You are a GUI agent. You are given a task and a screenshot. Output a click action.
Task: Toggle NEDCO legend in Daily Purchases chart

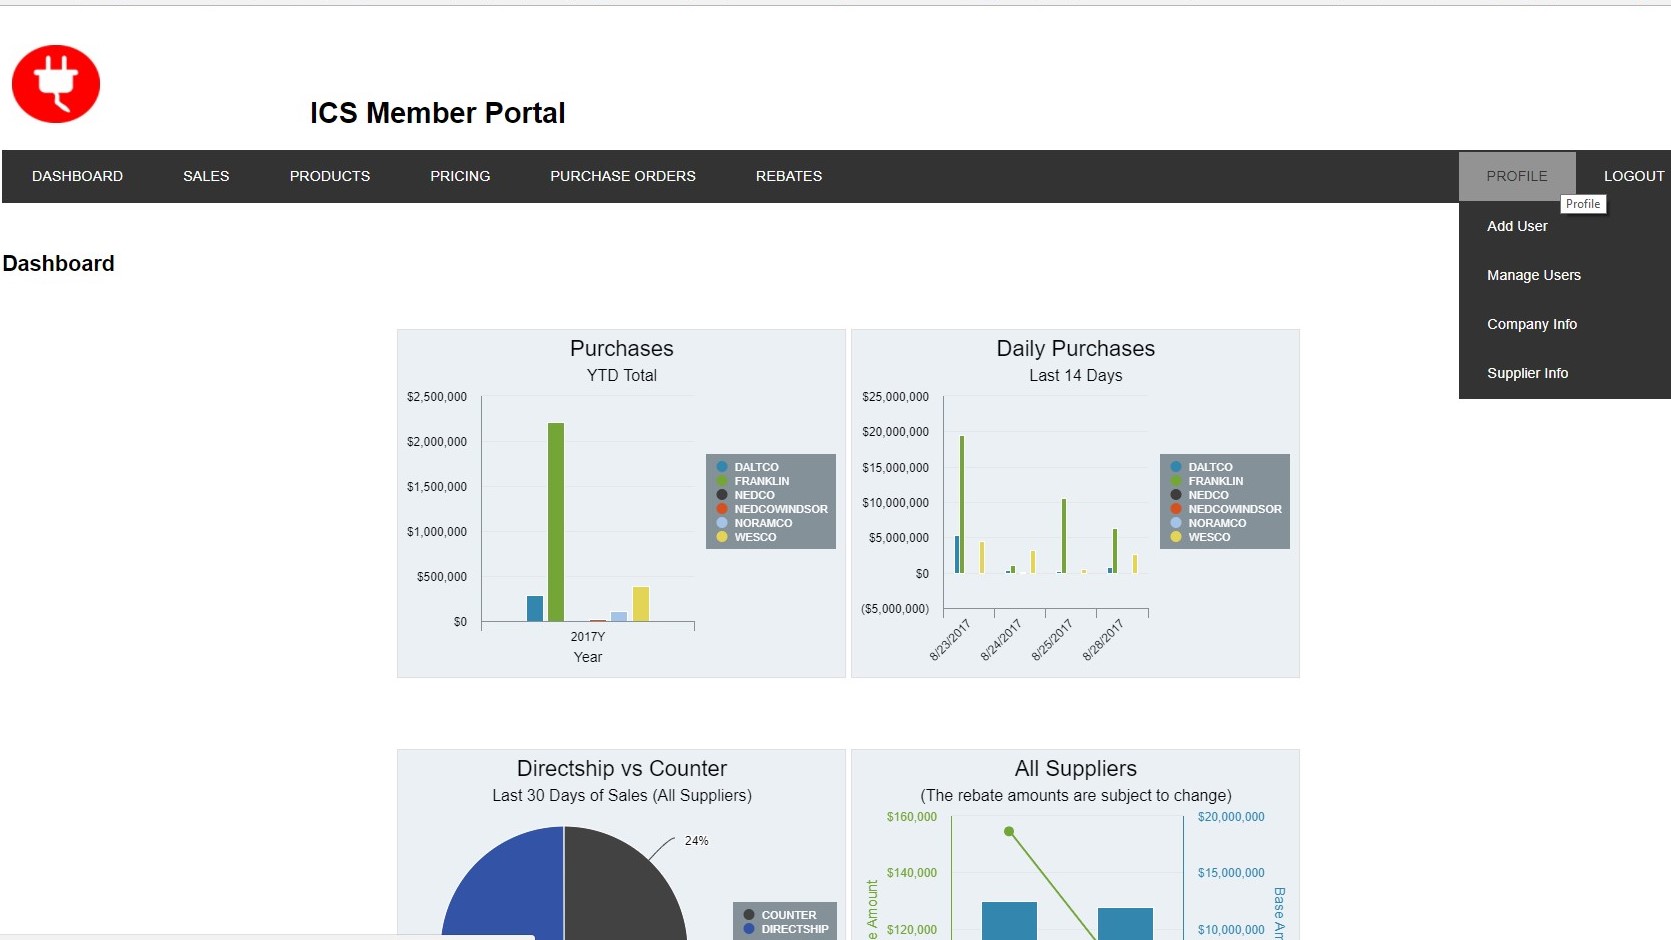pyautogui.click(x=1199, y=495)
